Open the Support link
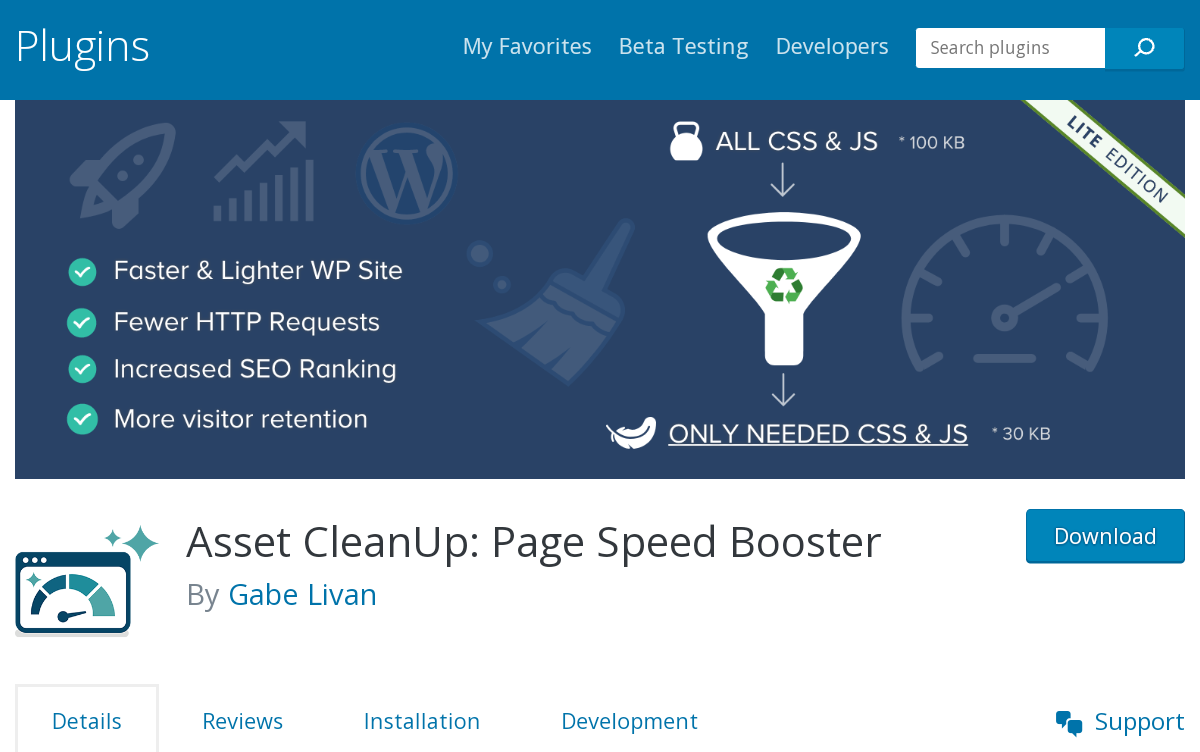1200x752 pixels. point(1139,722)
